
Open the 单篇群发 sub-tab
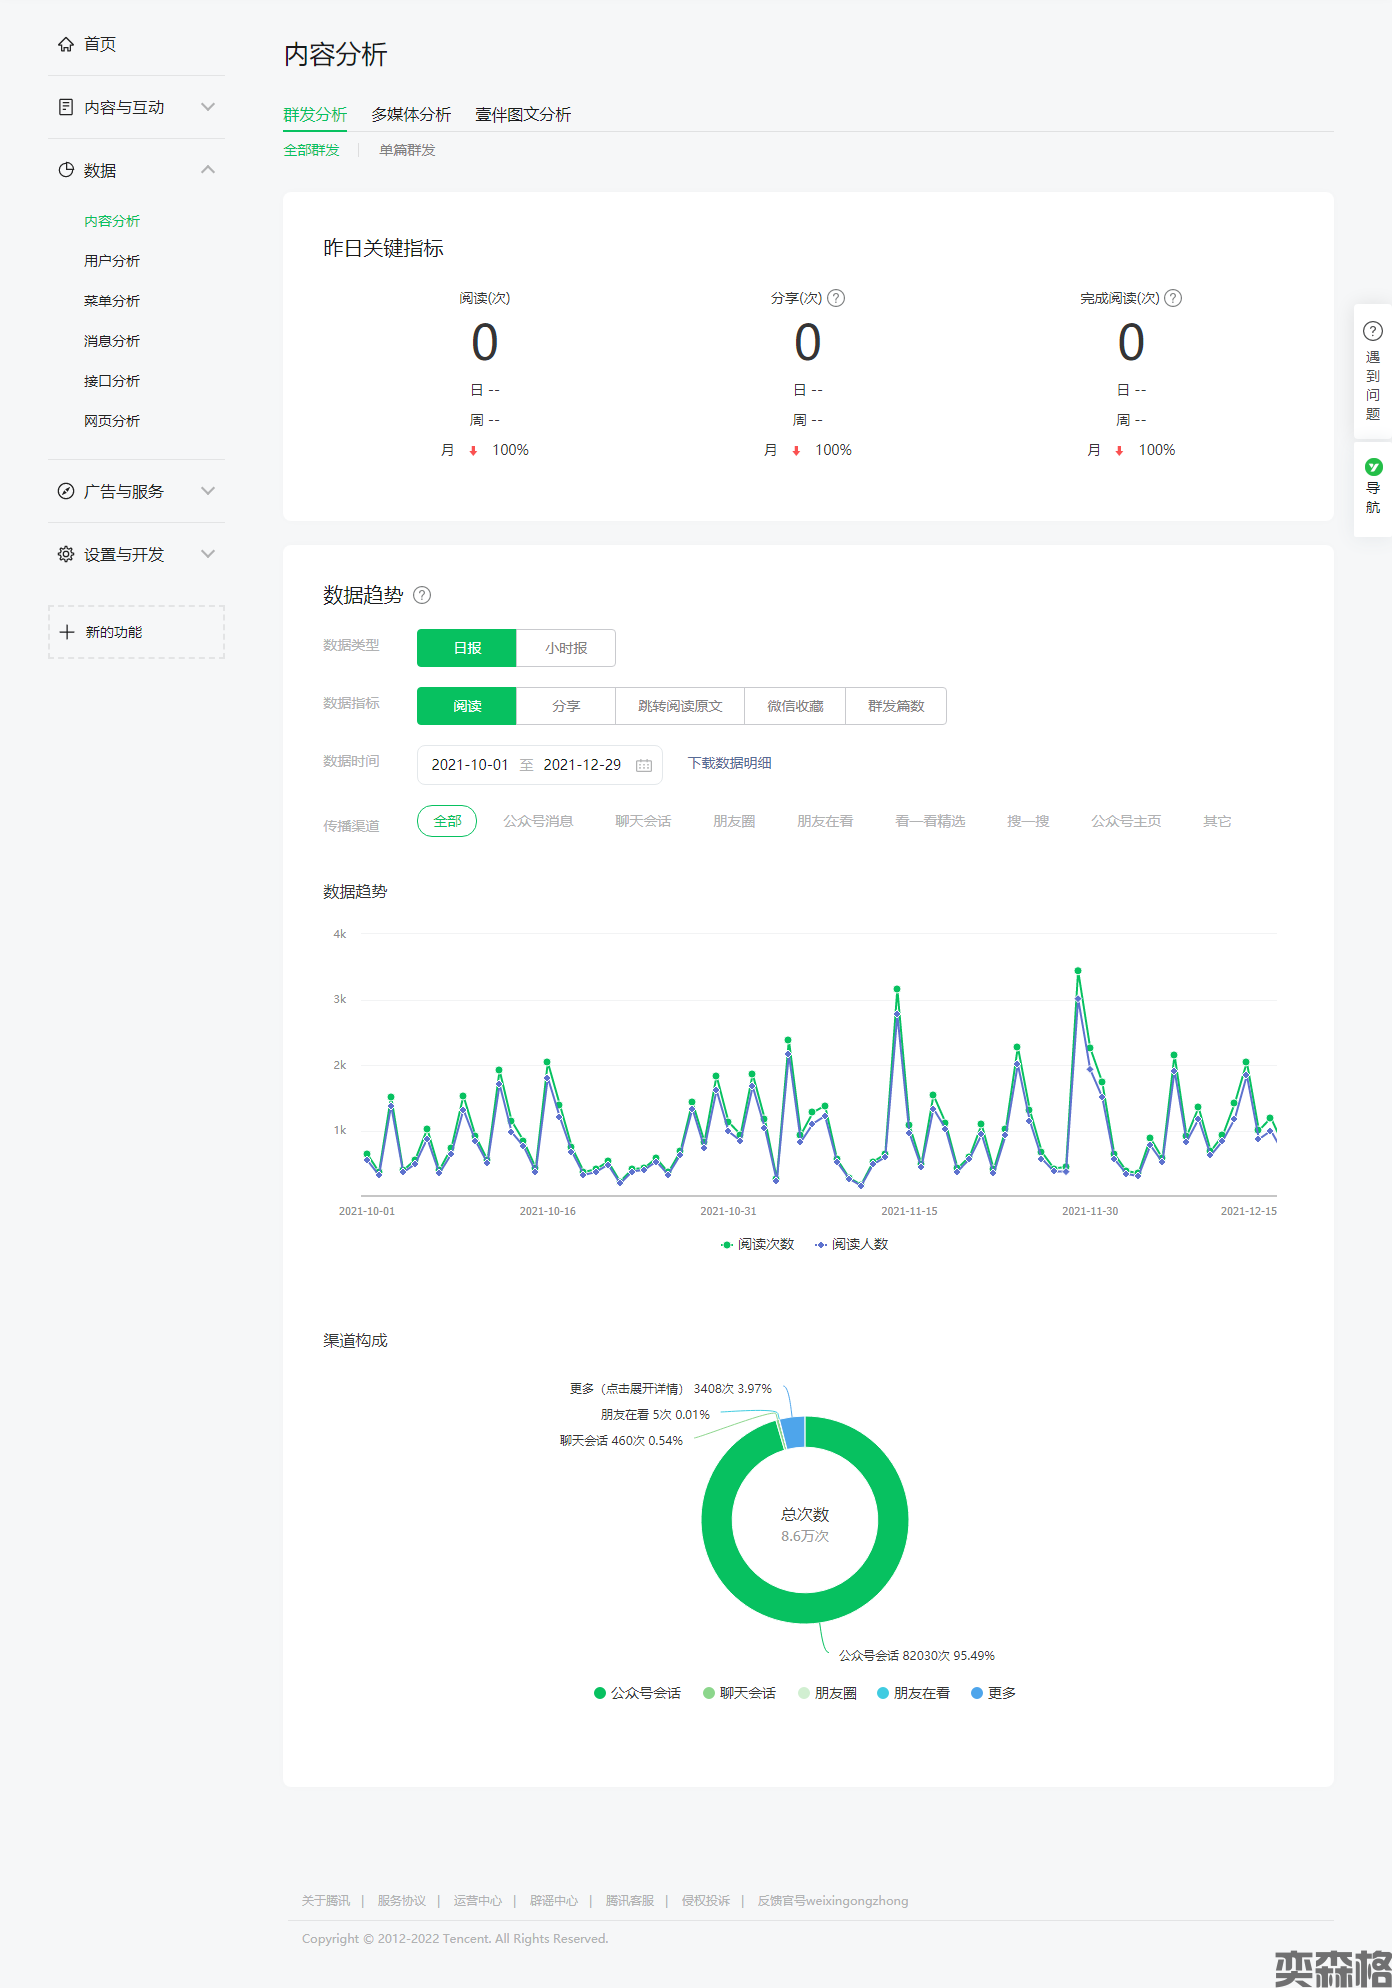pos(407,150)
